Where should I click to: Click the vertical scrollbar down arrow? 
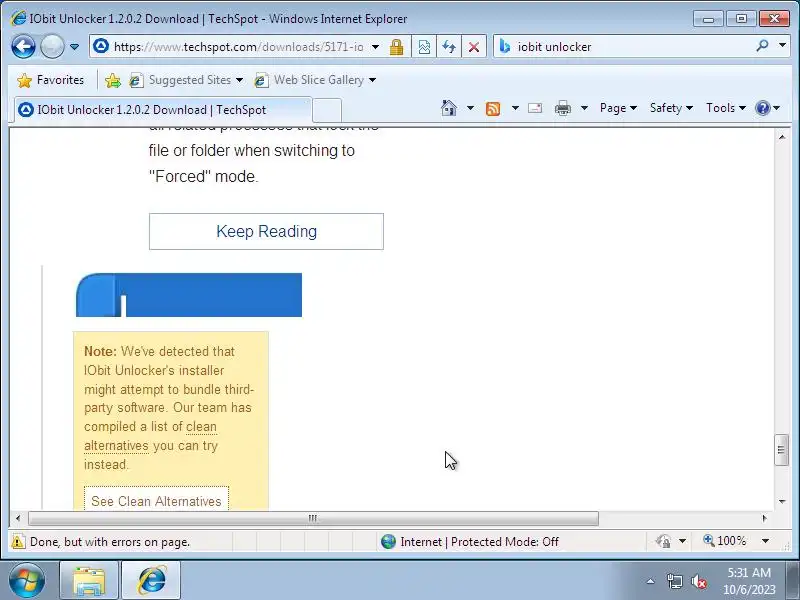782,502
